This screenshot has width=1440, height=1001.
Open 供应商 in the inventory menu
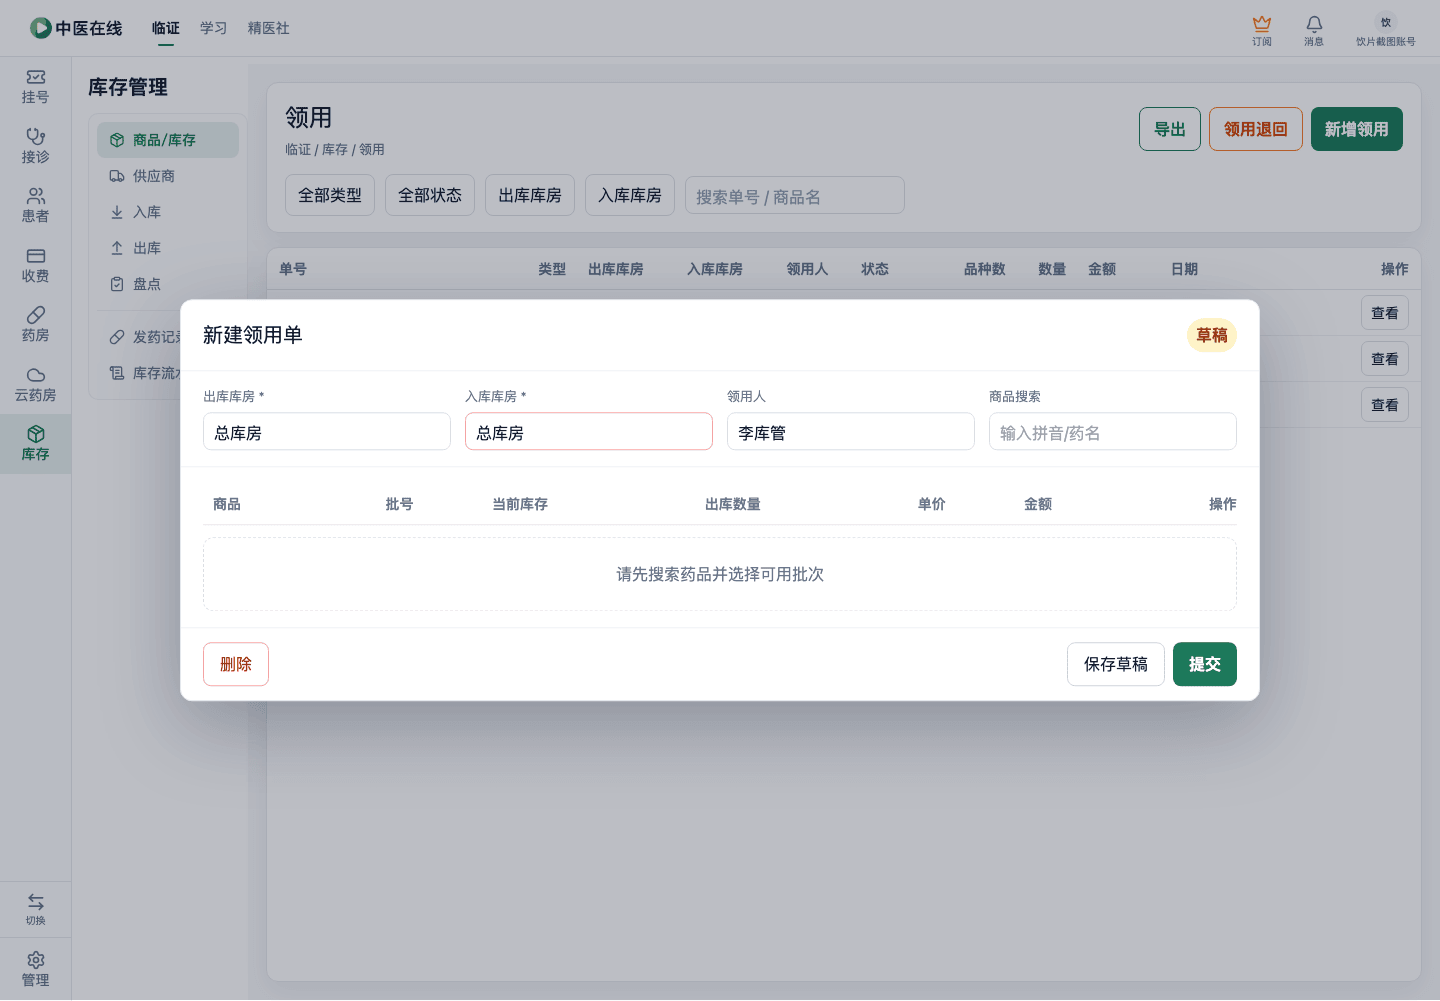168,176
